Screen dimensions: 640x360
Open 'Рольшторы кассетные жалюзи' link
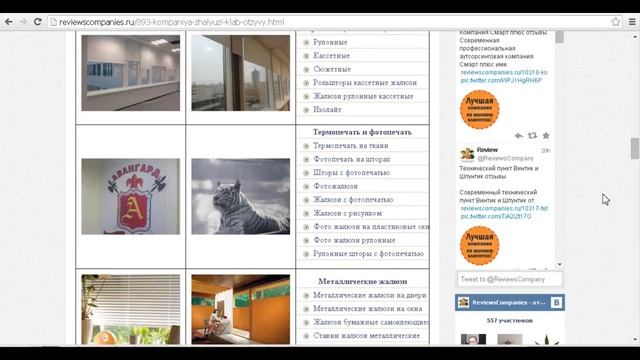click(x=365, y=82)
